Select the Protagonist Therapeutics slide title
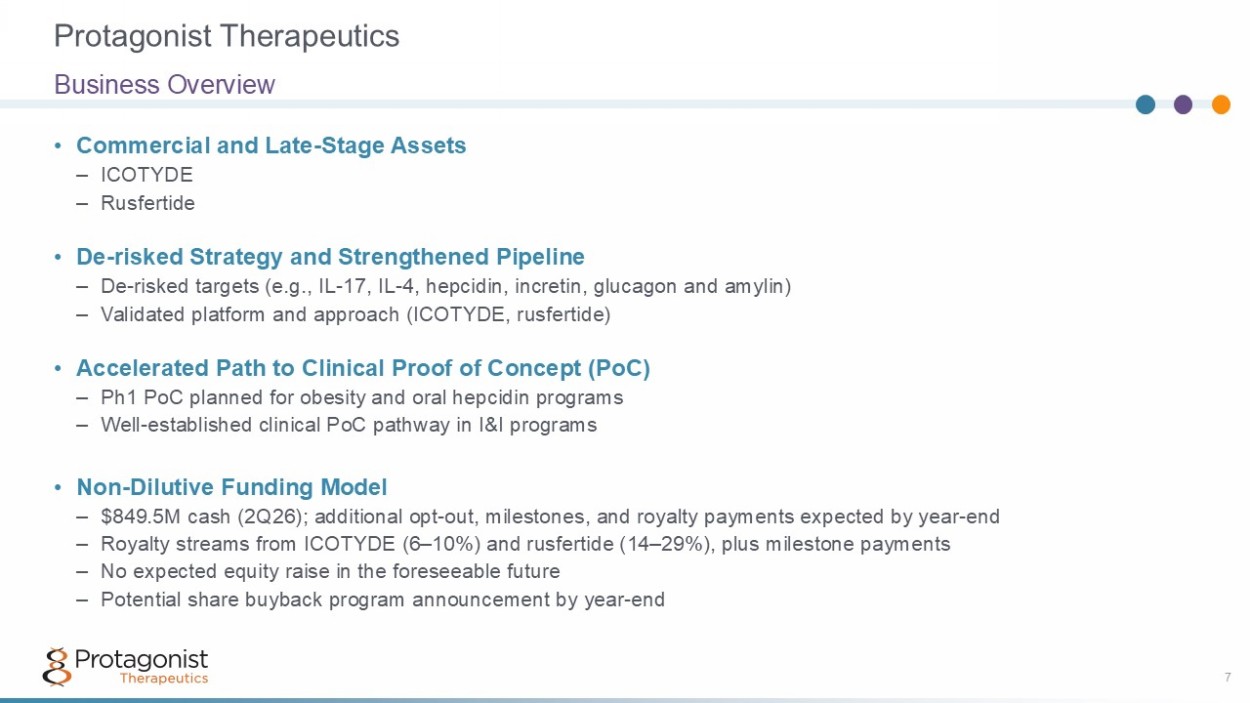The height and width of the screenshot is (703, 1250). 227,36
